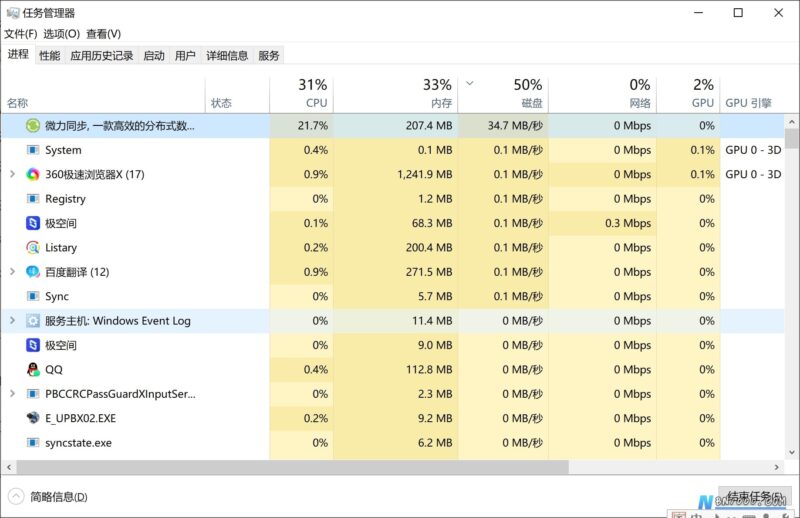Click the syncstate.exe process icon
800x518 pixels.
pyautogui.click(x=33, y=443)
